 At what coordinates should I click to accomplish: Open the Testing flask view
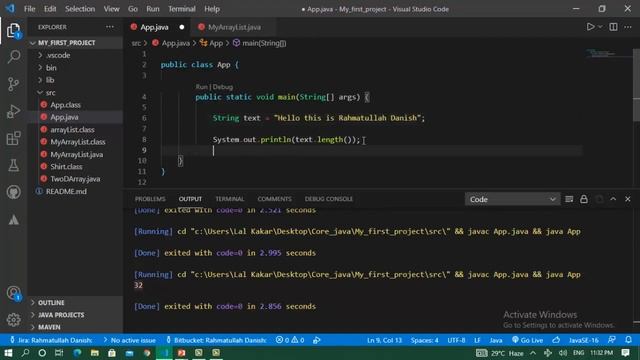point(13,165)
